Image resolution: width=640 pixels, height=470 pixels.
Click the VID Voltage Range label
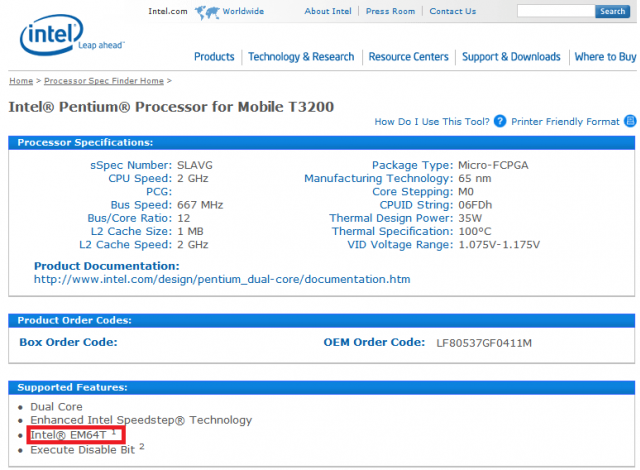click(400, 245)
